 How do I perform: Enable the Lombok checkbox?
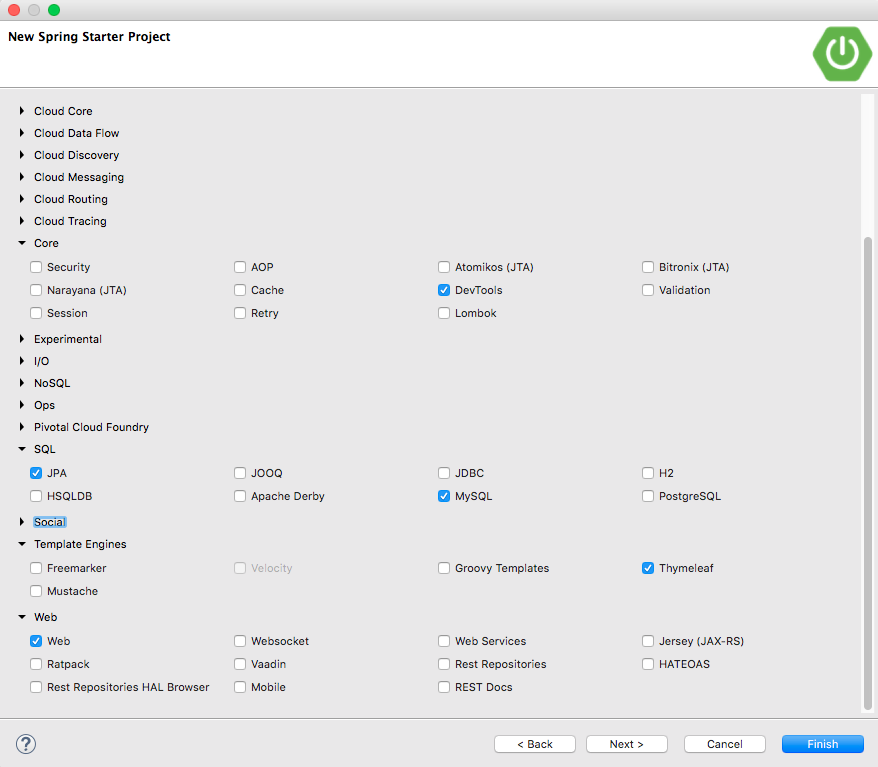[443, 313]
